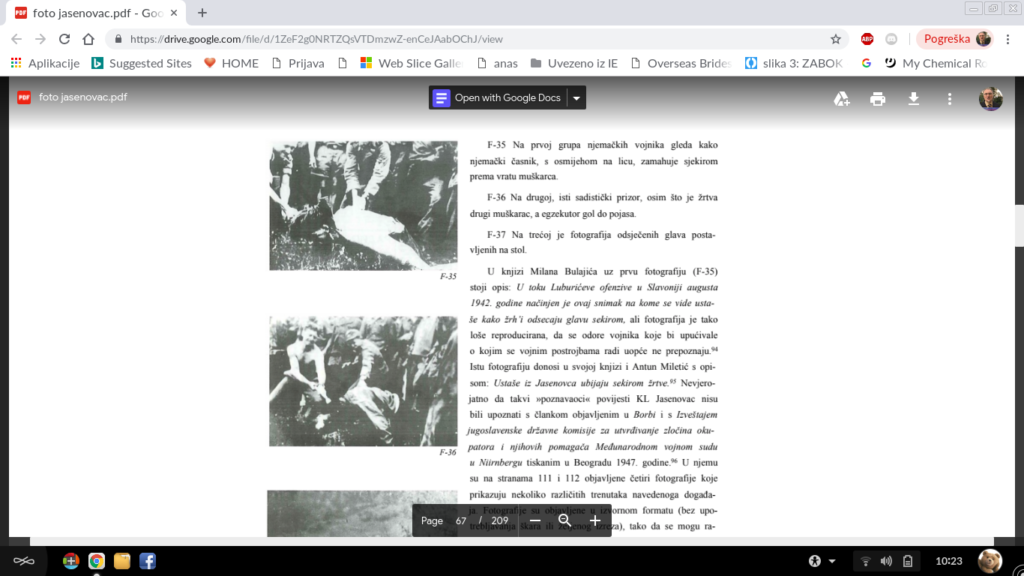Zoom out using the minus button
Viewport: 1024px width, 576px height.
[x=535, y=520]
